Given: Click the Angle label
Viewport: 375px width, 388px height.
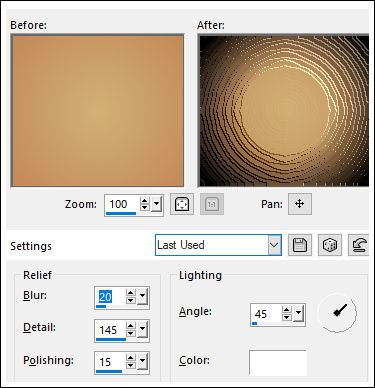Looking at the screenshot, I should tap(195, 312).
